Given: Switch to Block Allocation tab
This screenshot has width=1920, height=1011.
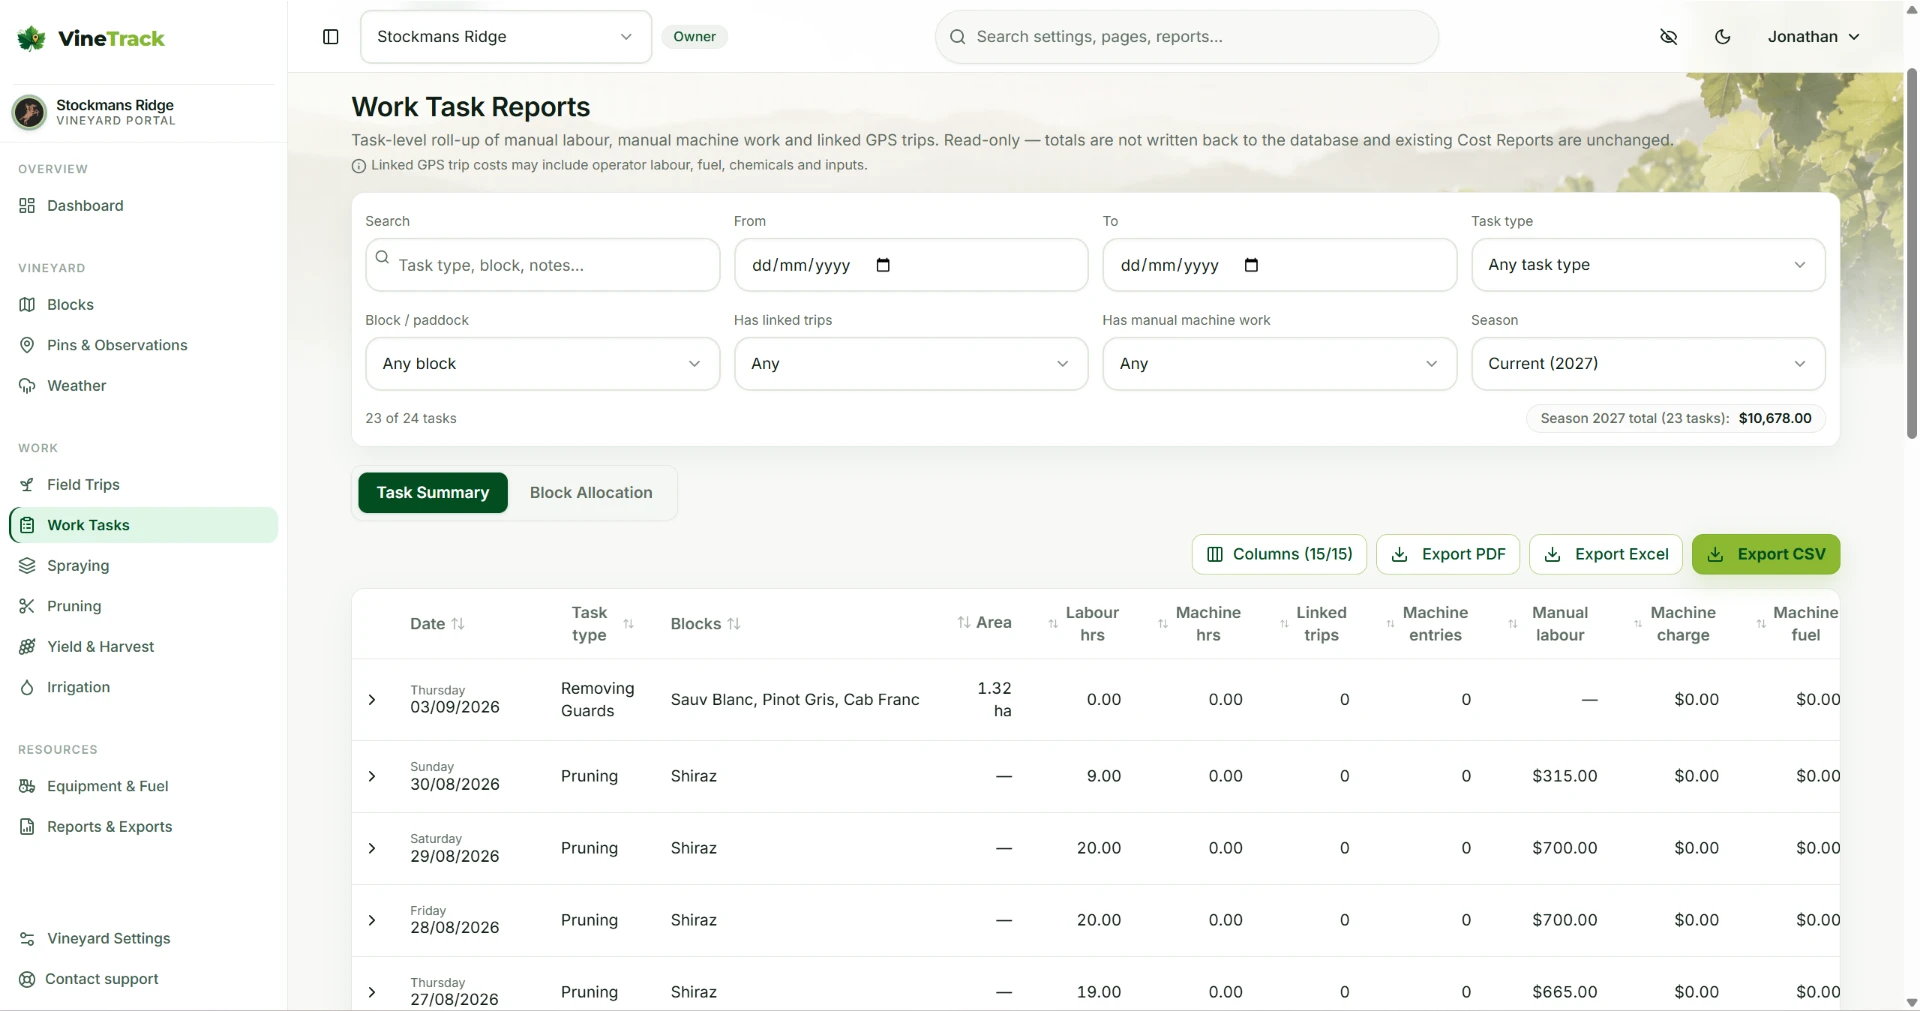Looking at the screenshot, I should tap(591, 493).
